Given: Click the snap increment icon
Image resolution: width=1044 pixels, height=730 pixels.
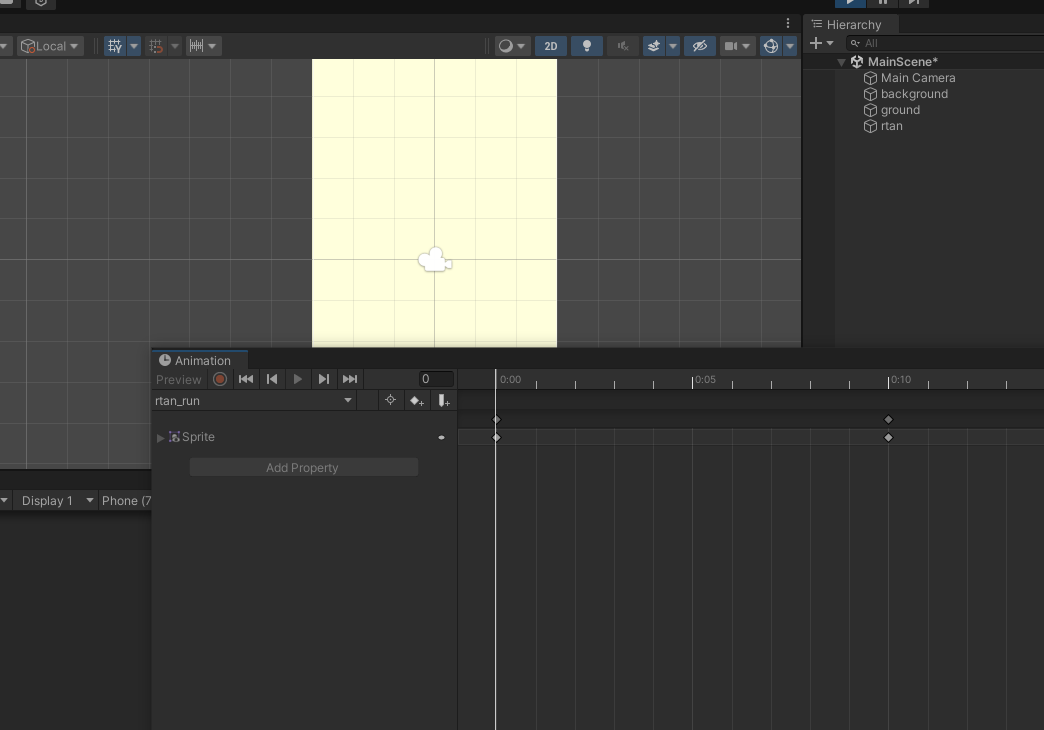Looking at the screenshot, I should pyautogui.click(x=196, y=46).
